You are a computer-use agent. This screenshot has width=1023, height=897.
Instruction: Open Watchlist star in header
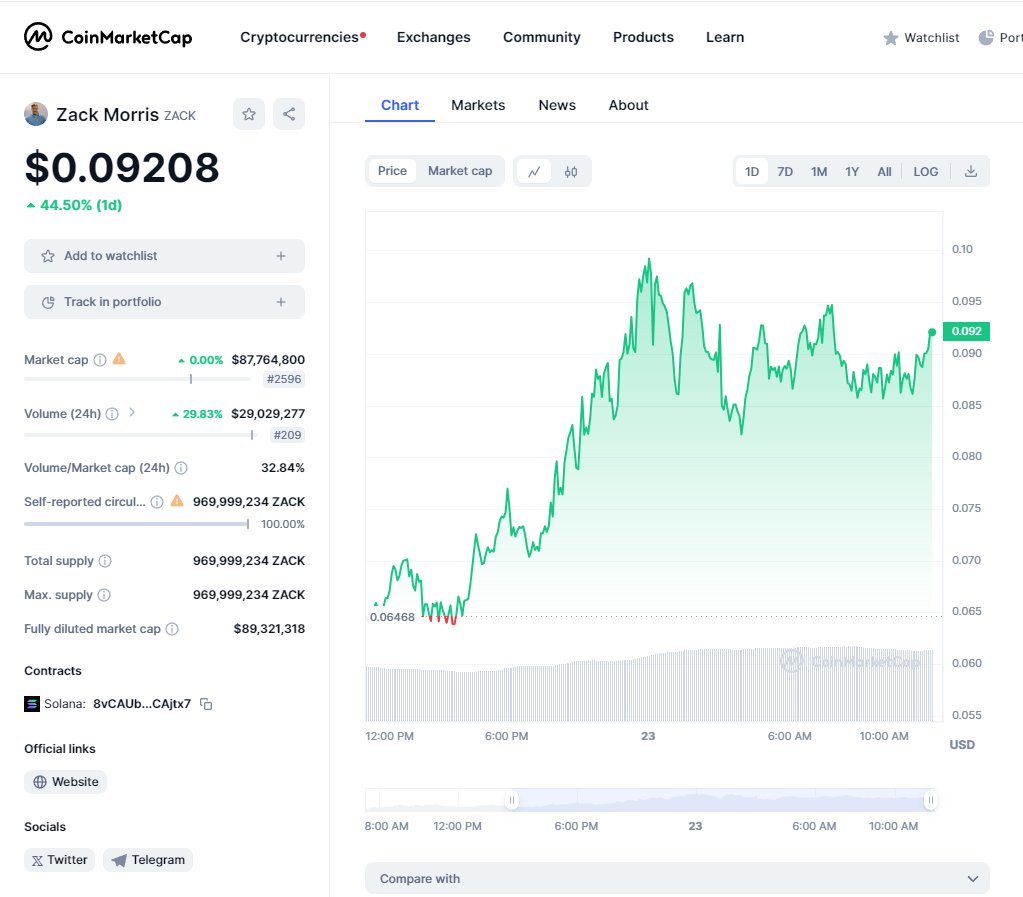point(891,38)
